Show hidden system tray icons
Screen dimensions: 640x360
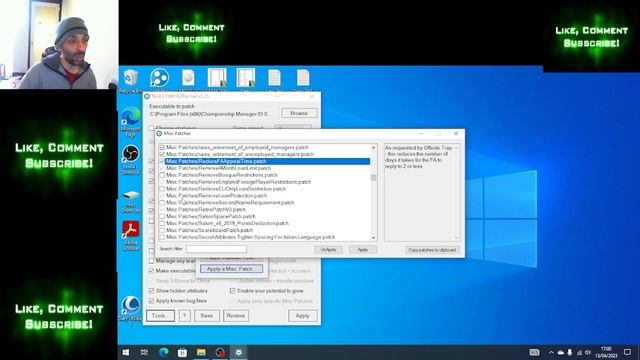pyautogui.click(x=551, y=352)
